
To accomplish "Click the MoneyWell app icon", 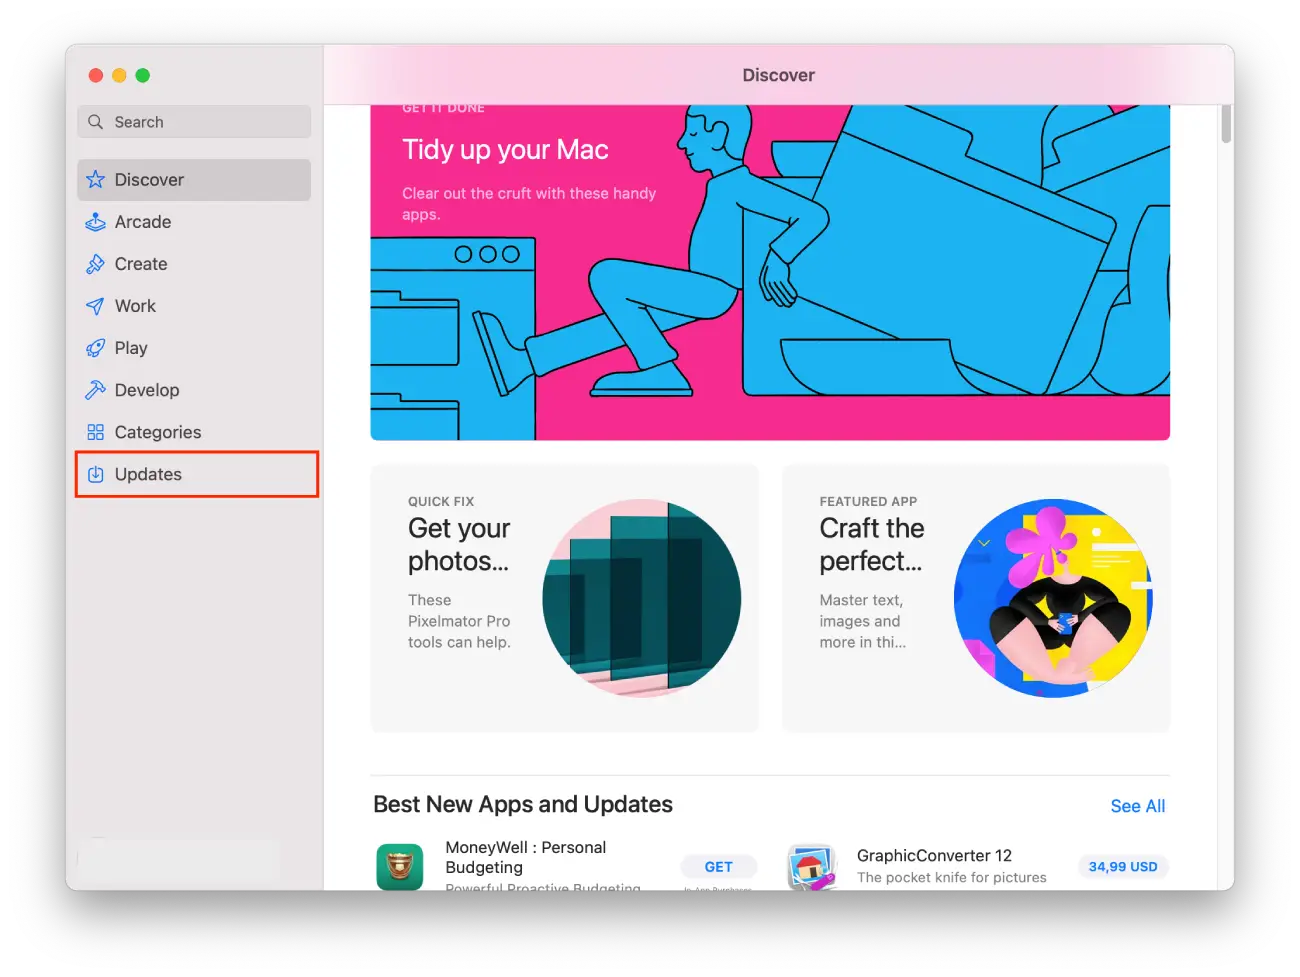I will click(x=400, y=866).
